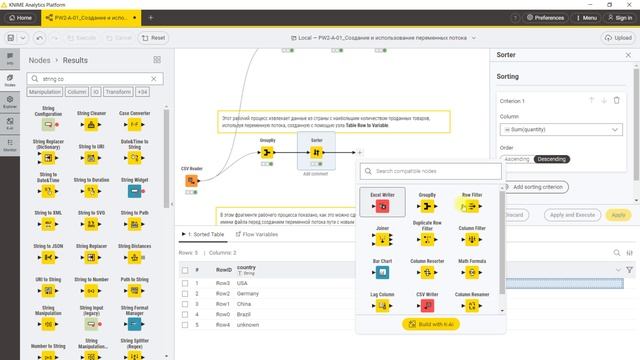
Task: Open the application Menu
Action: click(x=587, y=18)
